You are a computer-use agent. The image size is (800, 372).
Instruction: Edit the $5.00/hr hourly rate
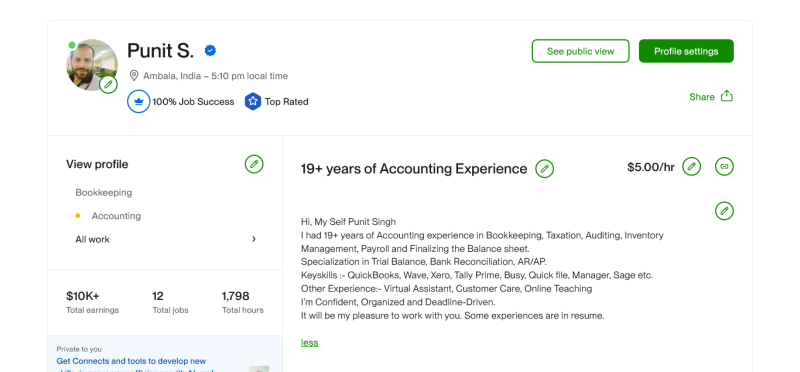pos(691,166)
